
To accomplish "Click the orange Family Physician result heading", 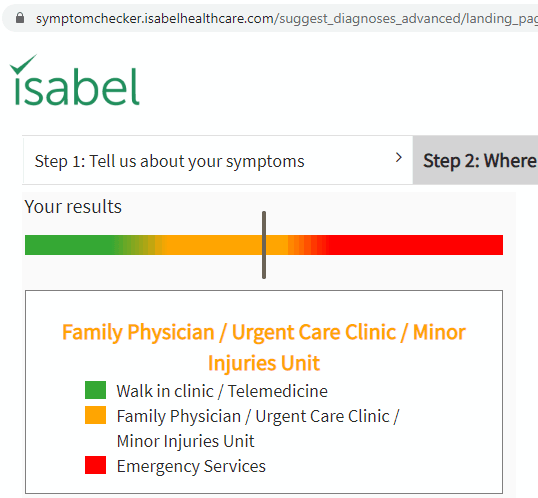I will point(264,347).
